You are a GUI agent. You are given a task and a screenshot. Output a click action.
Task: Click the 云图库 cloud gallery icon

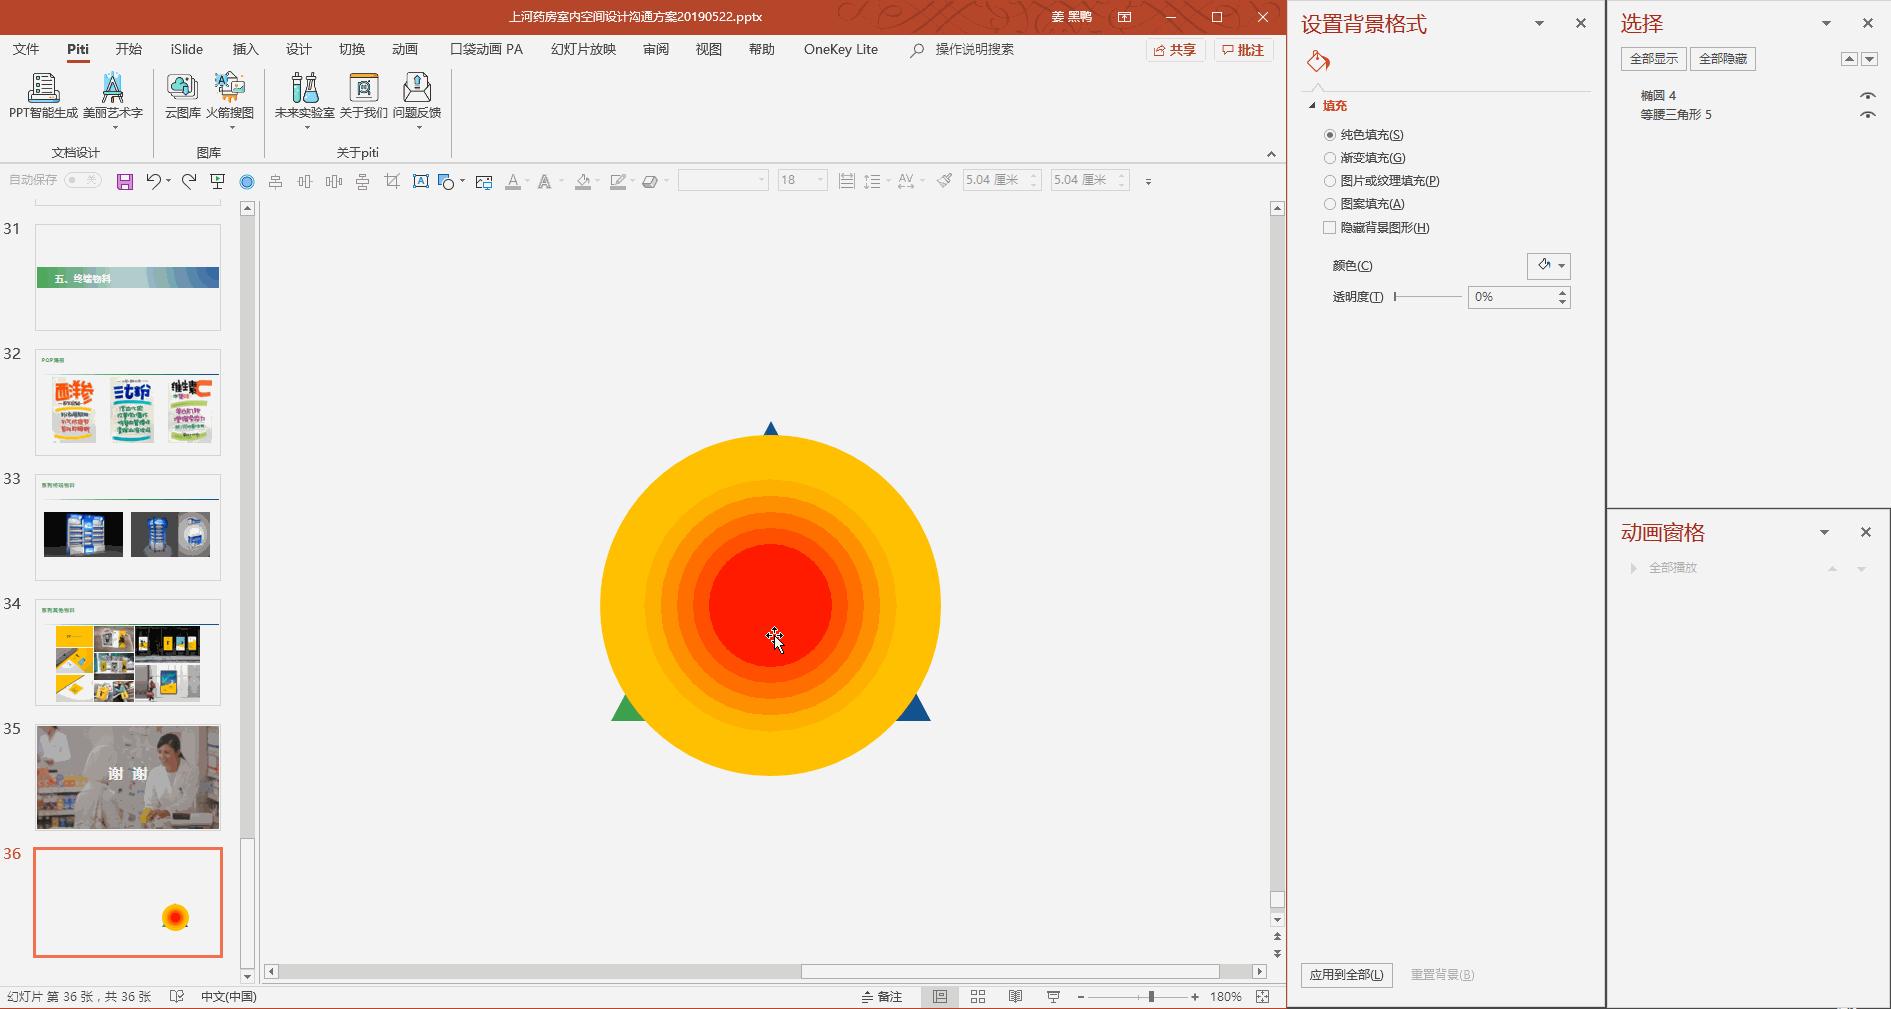tap(182, 96)
